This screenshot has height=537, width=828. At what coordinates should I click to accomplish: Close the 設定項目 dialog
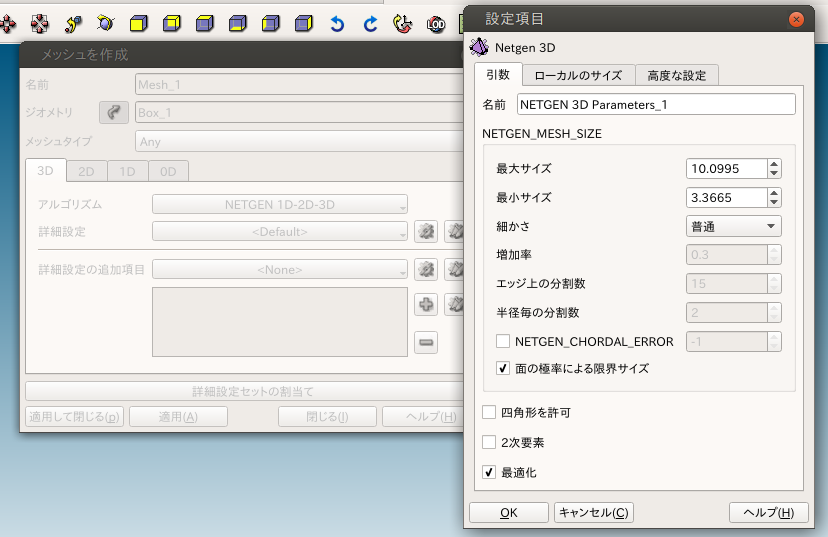[x=796, y=20]
